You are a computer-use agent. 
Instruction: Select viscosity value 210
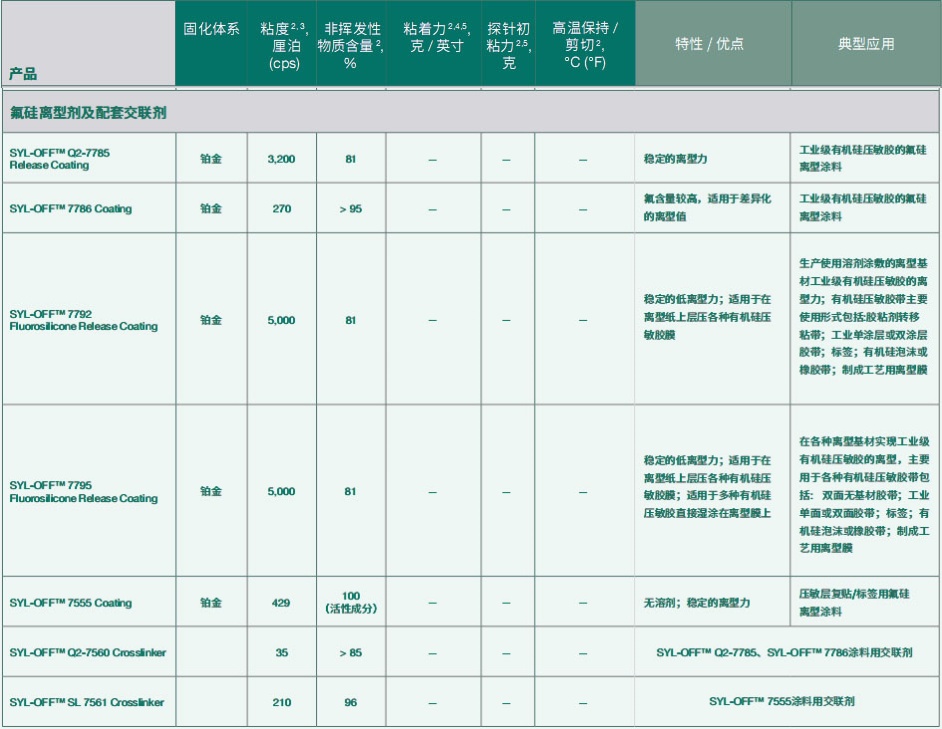pos(282,702)
